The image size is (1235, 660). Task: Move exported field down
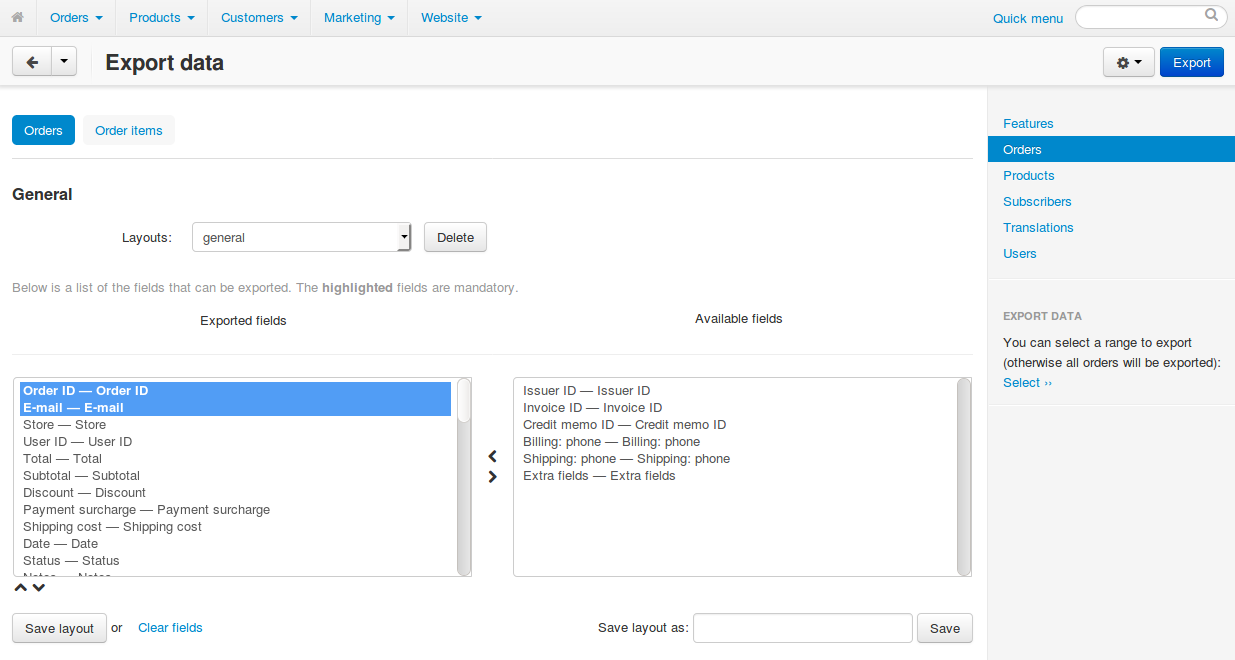(39, 587)
